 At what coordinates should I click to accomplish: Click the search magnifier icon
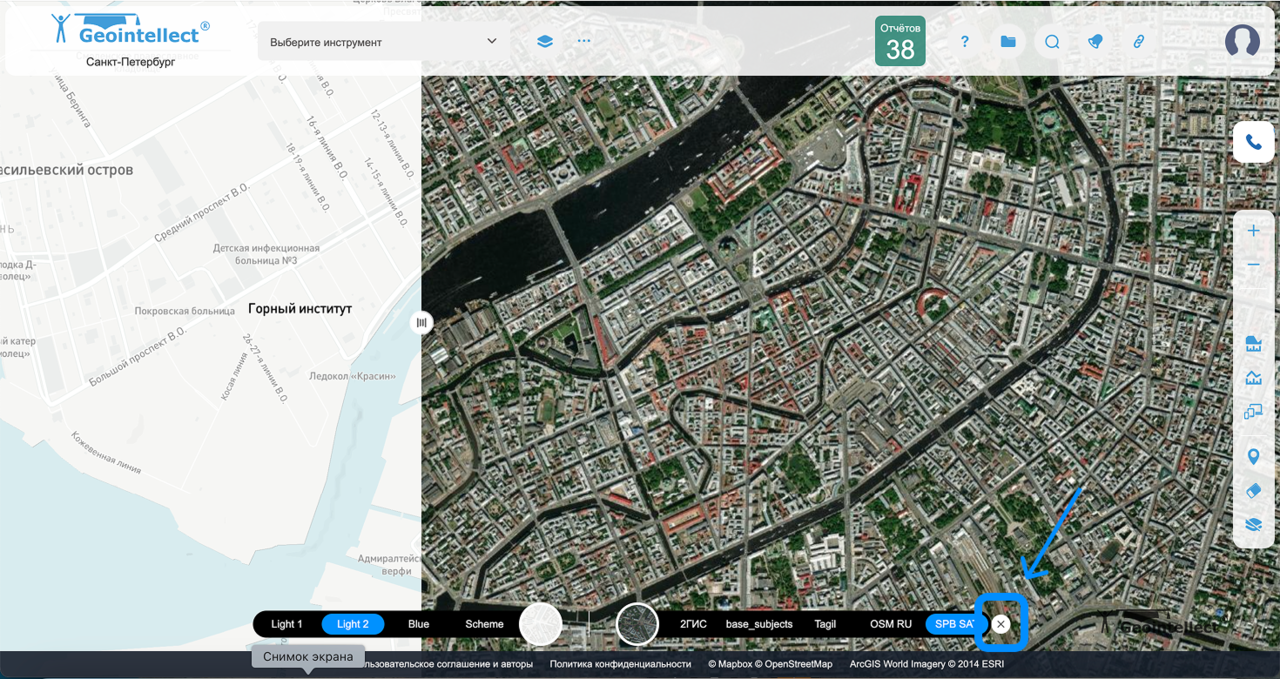[1052, 42]
